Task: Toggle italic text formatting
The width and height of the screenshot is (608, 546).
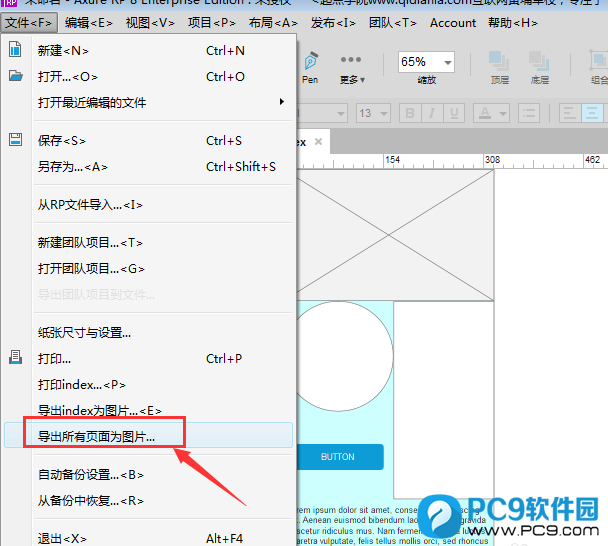Action: pos(432,113)
